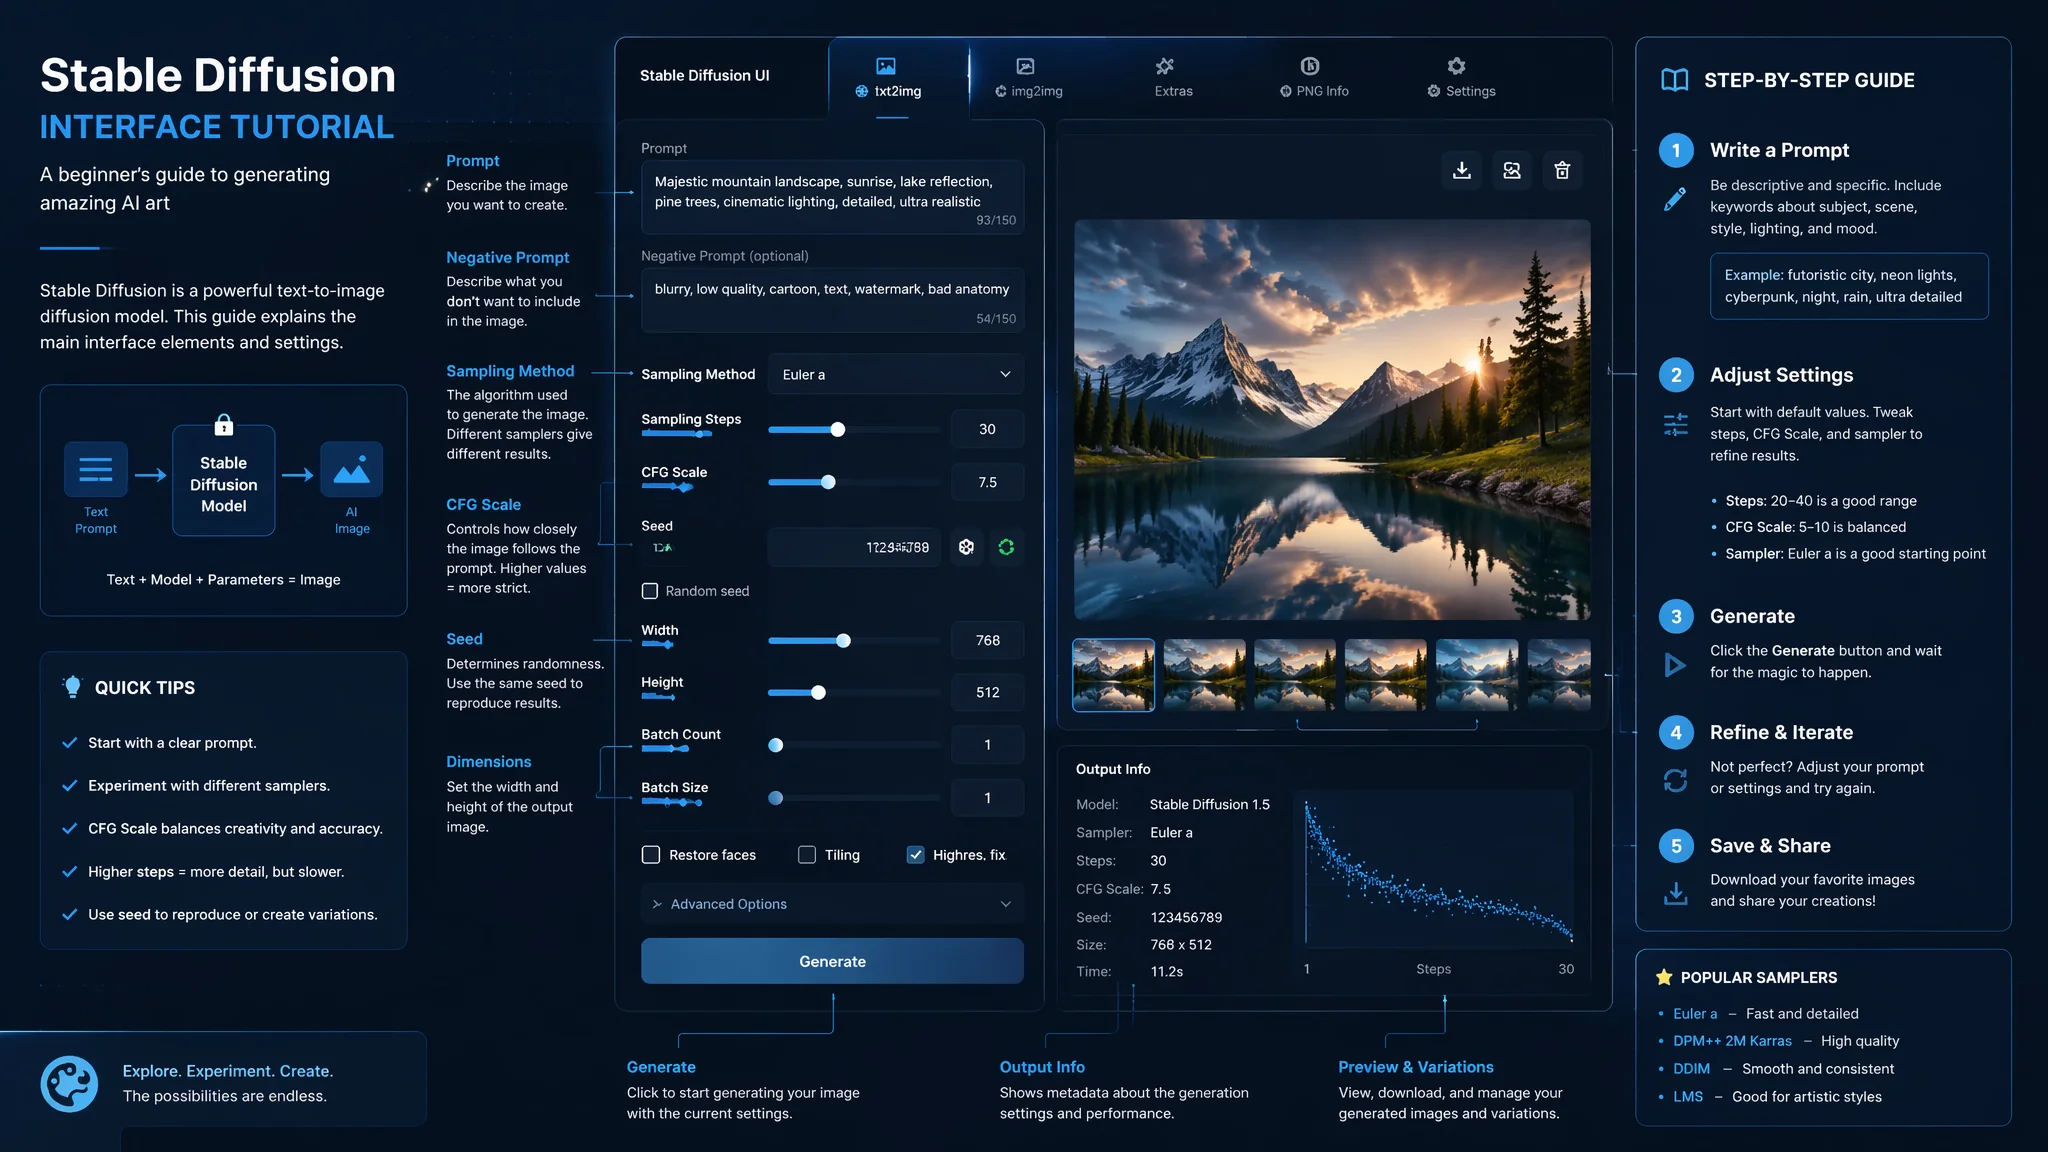Click the DPM++ 2M Karras sampler link
The image size is (2048, 1152).
[x=1733, y=1041]
